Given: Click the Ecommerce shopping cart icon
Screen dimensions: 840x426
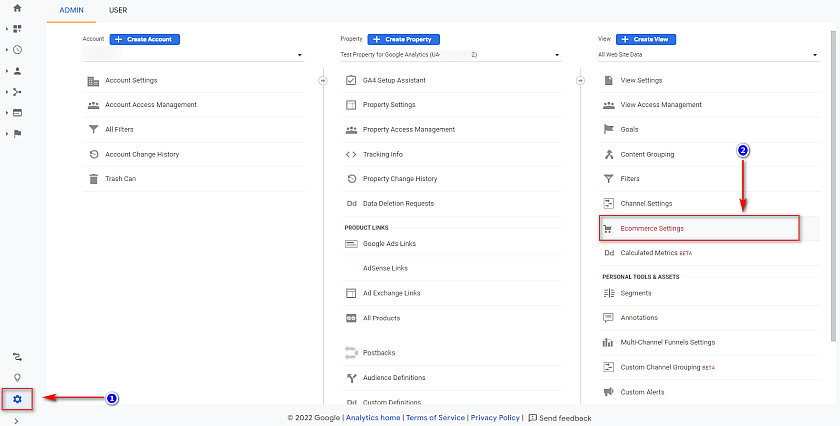Looking at the screenshot, I should (x=608, y=229).
